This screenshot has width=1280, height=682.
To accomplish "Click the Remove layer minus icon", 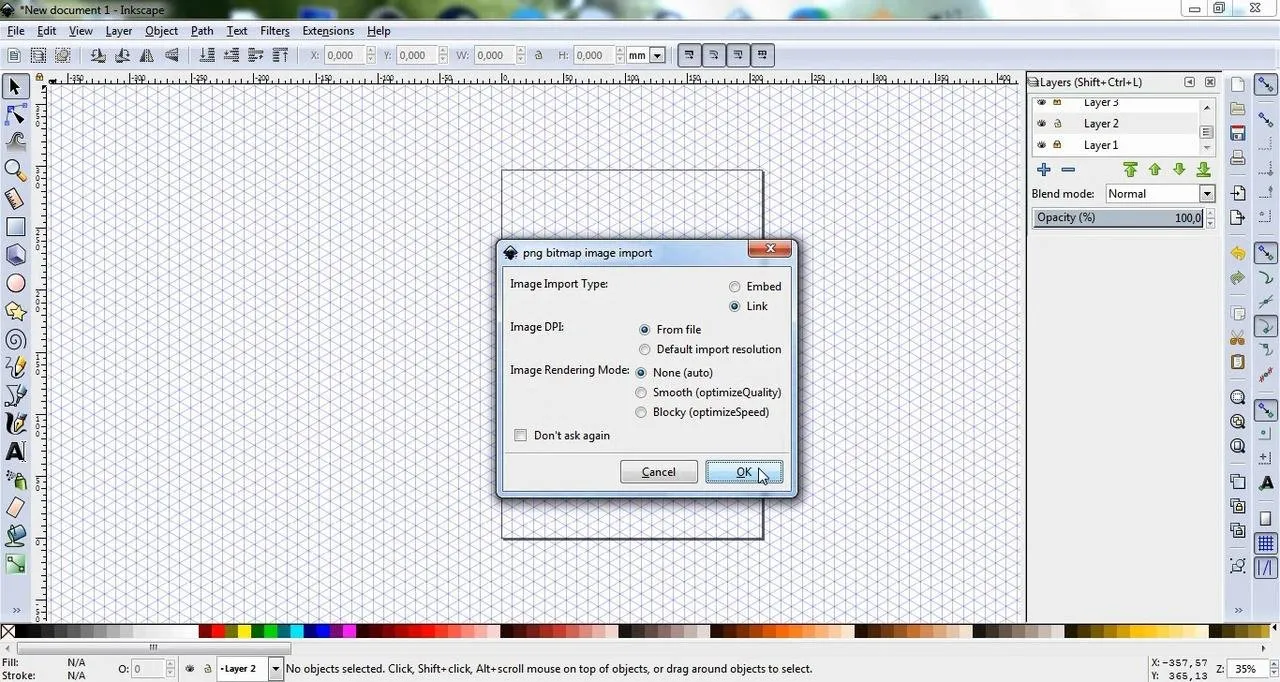I will (1068, 170).
